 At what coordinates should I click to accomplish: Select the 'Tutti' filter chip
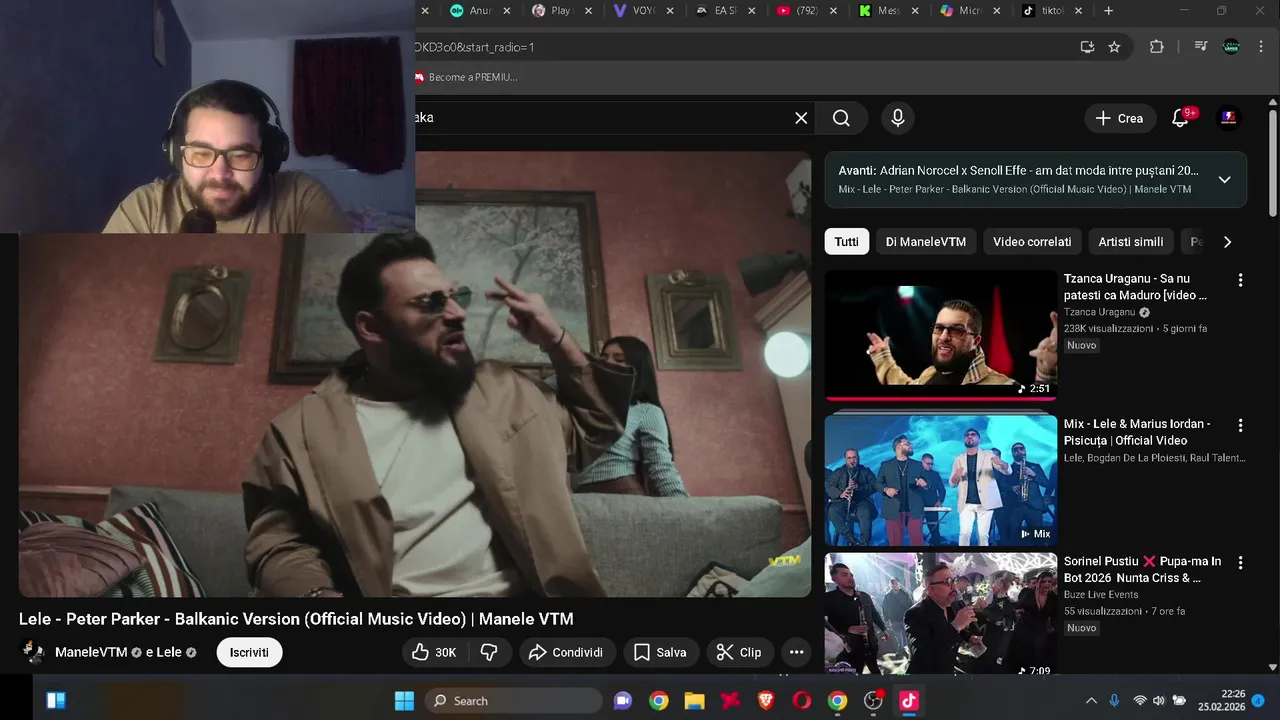tap(846, 242)
